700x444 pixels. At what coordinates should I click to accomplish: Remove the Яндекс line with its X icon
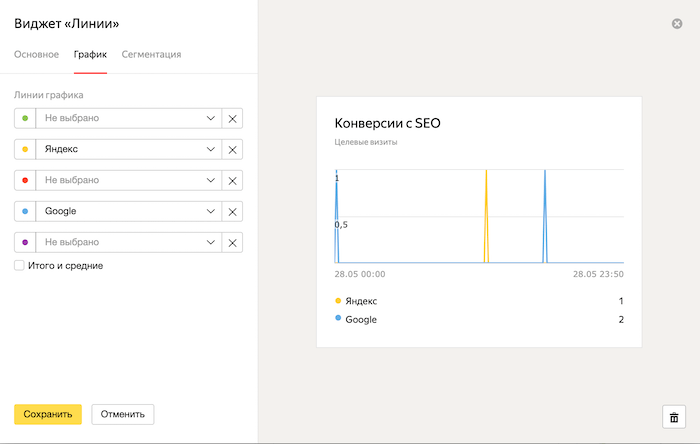(x=232, y=149)
